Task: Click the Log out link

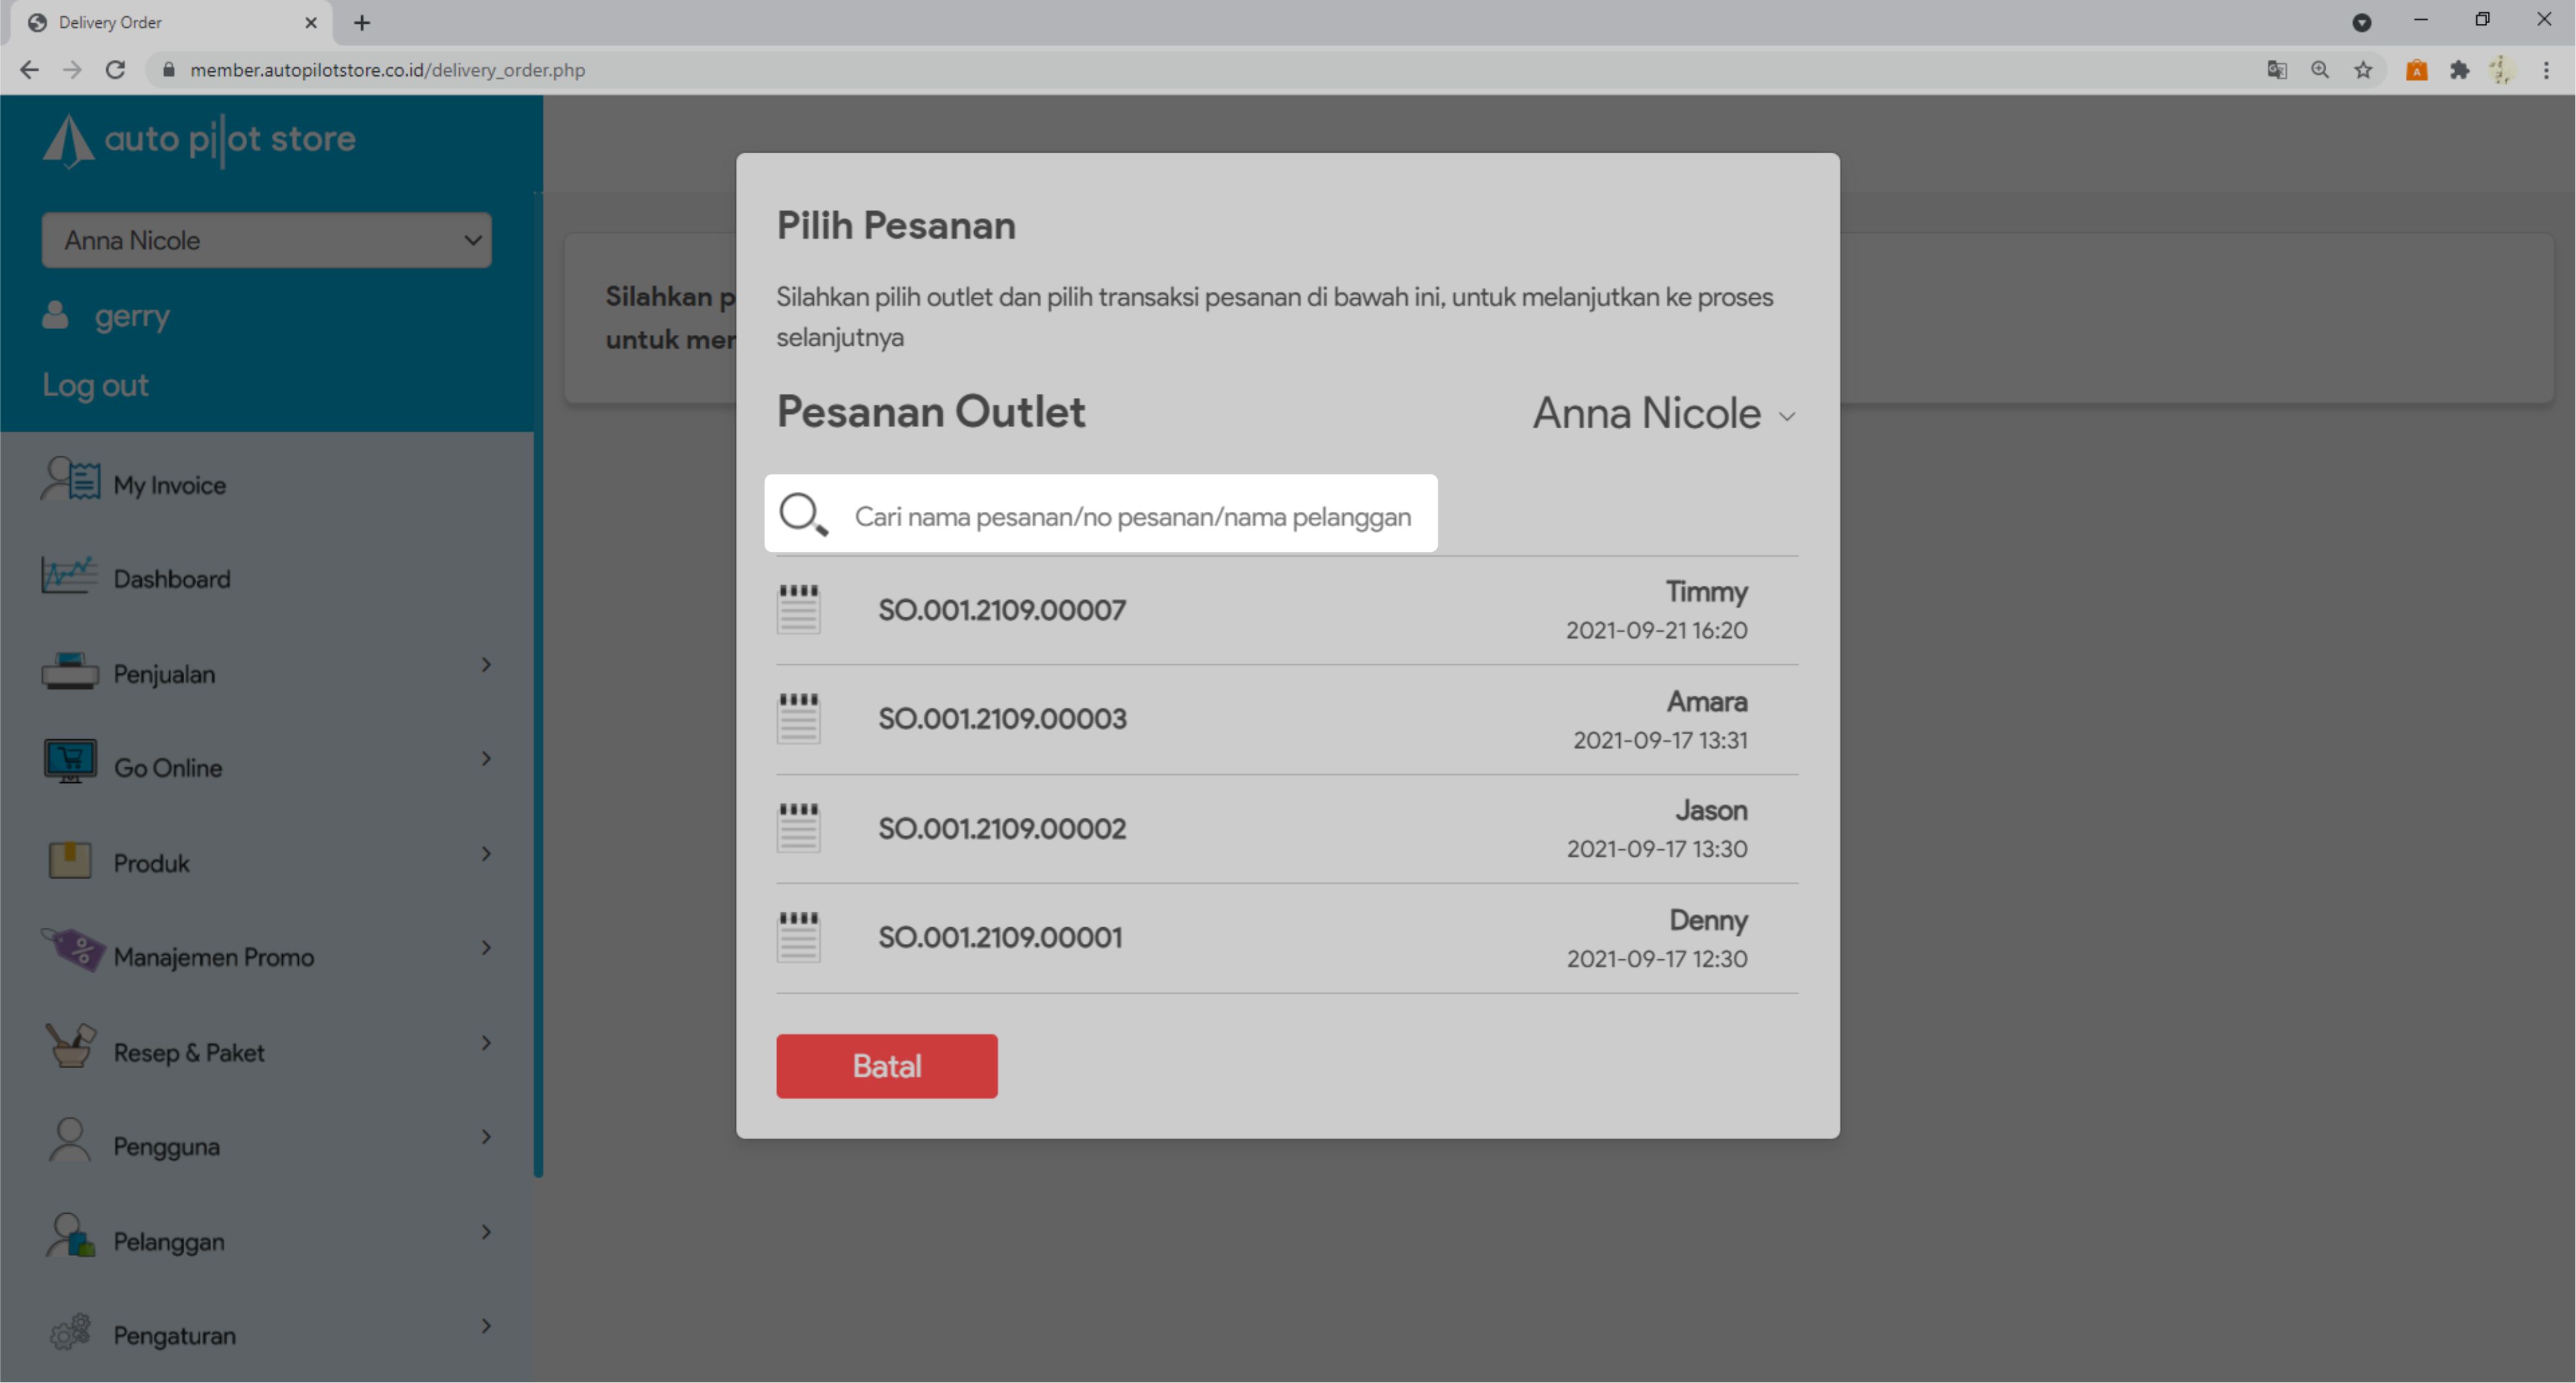Action: pos(95,385)
